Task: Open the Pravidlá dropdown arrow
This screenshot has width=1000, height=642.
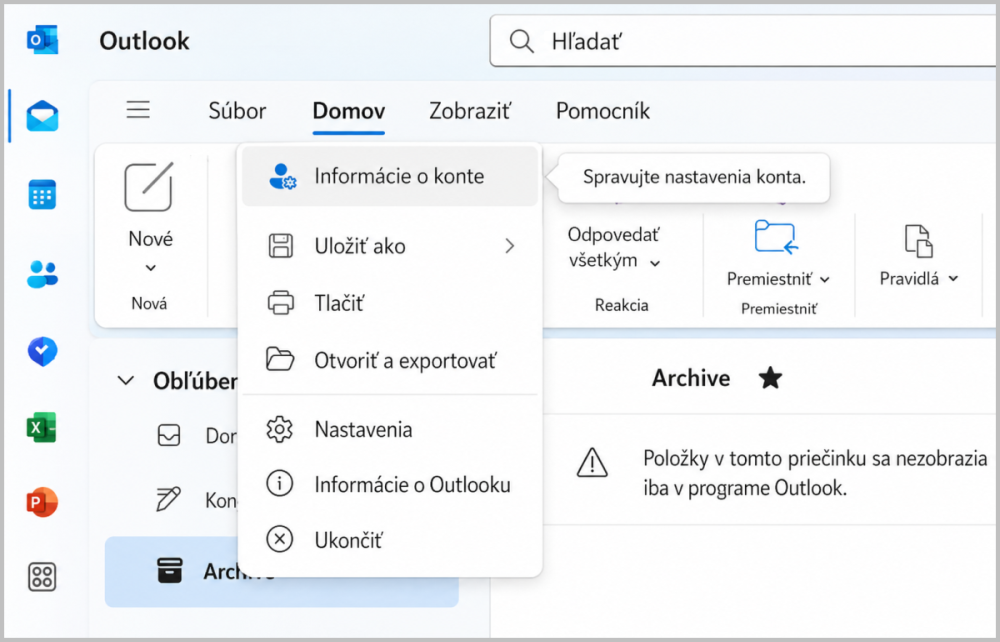Action: coord(953,279)
